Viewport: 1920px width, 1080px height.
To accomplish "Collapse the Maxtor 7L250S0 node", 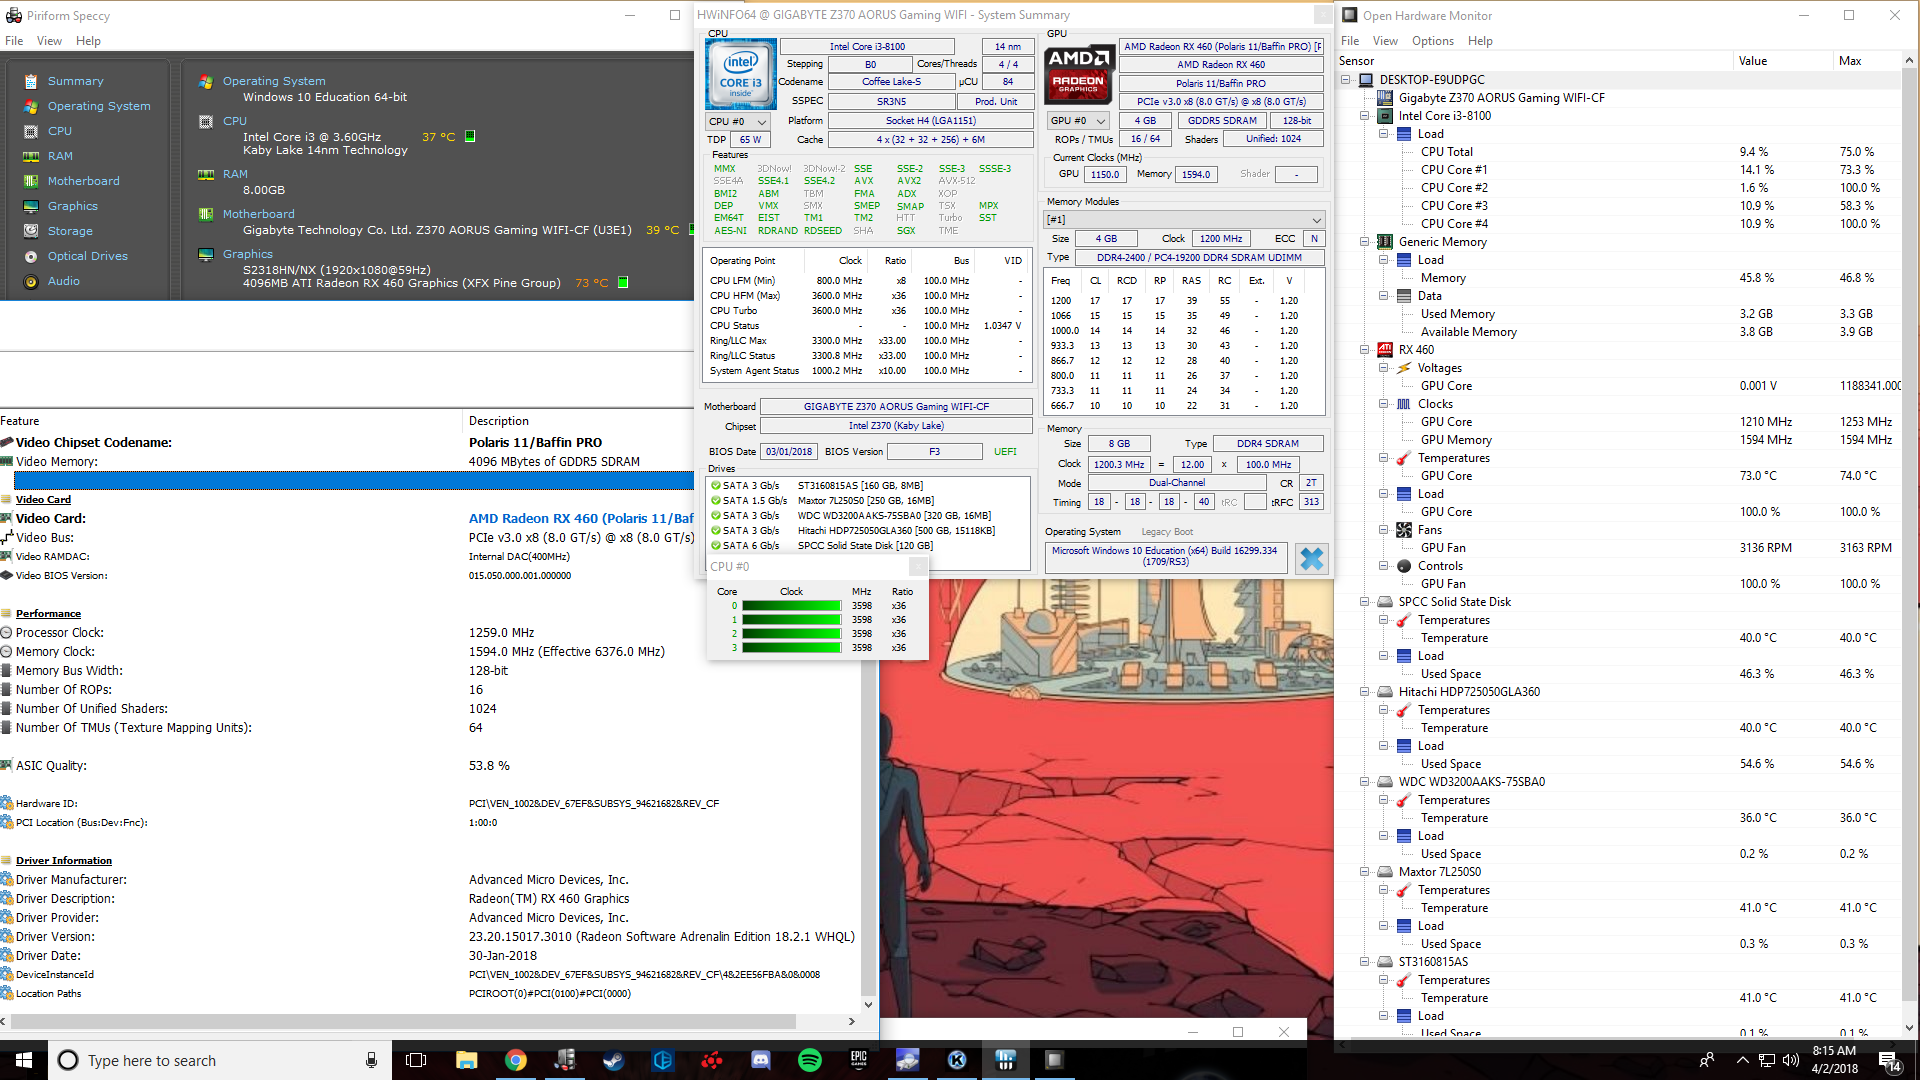I will [1365, 872].
